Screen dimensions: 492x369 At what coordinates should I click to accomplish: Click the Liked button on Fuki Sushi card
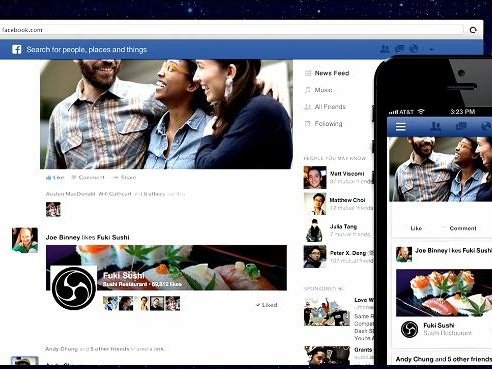click(x=267, y=305)
